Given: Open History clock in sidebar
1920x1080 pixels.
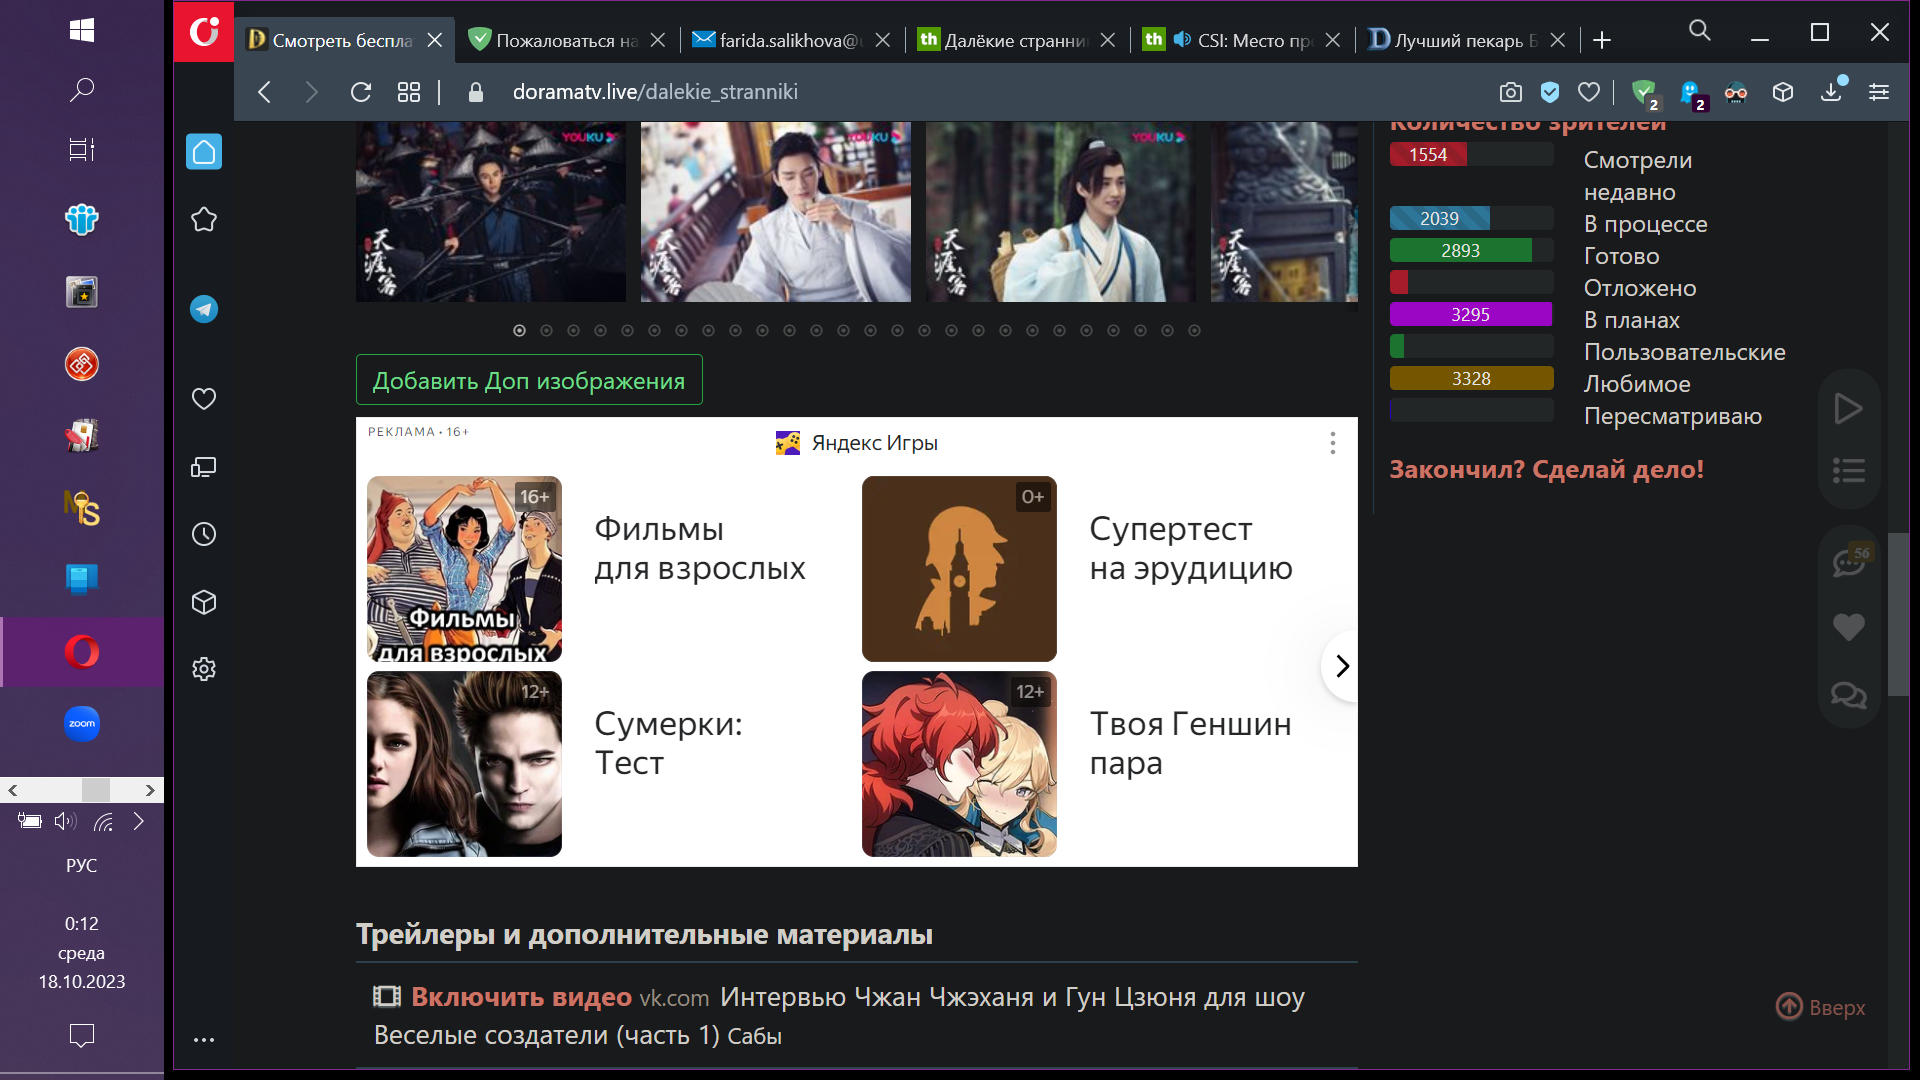Looking at the screenshot, I should click(x=204, y=534).
